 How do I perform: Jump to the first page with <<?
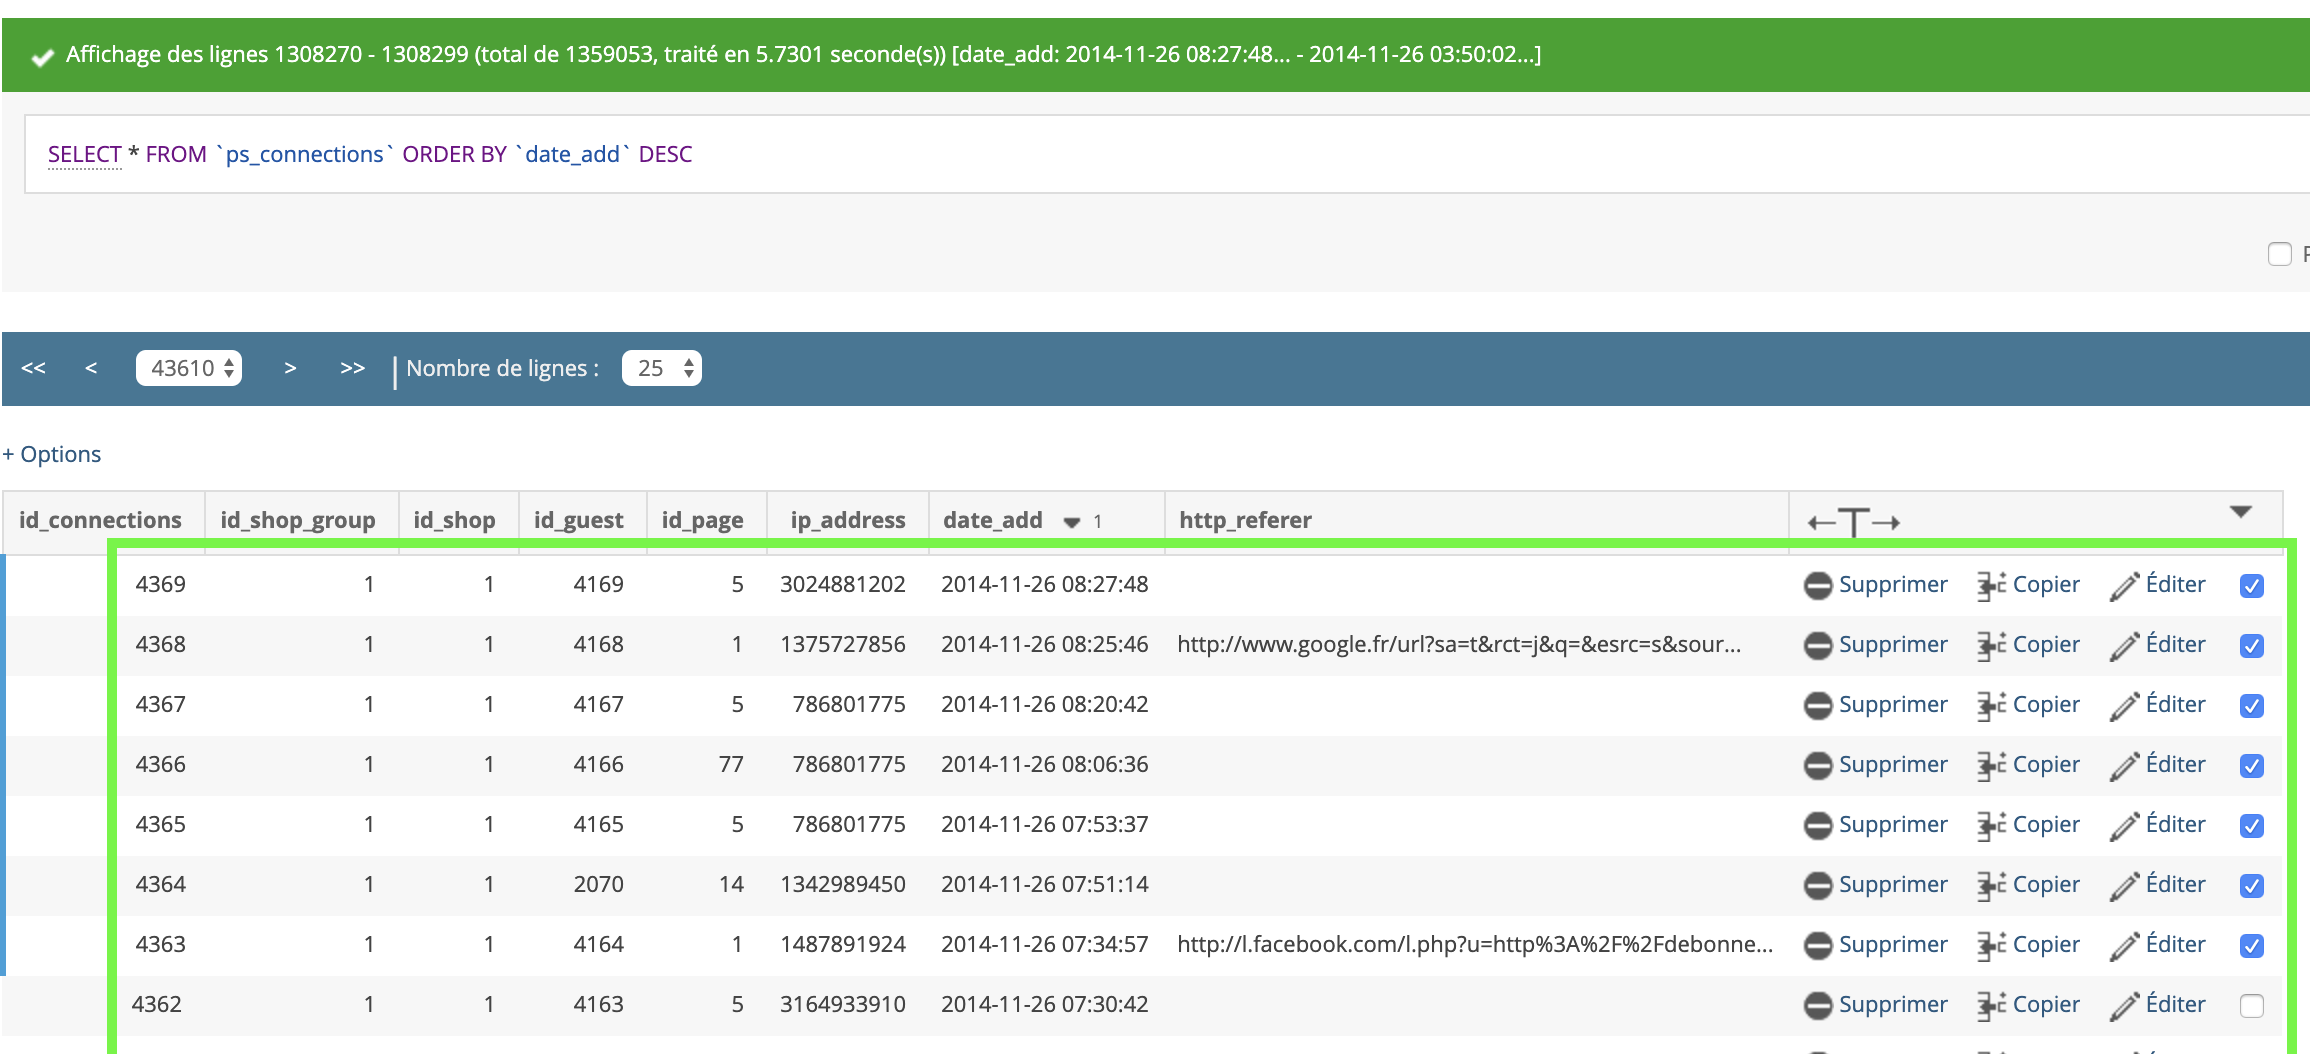pos(33,368)
